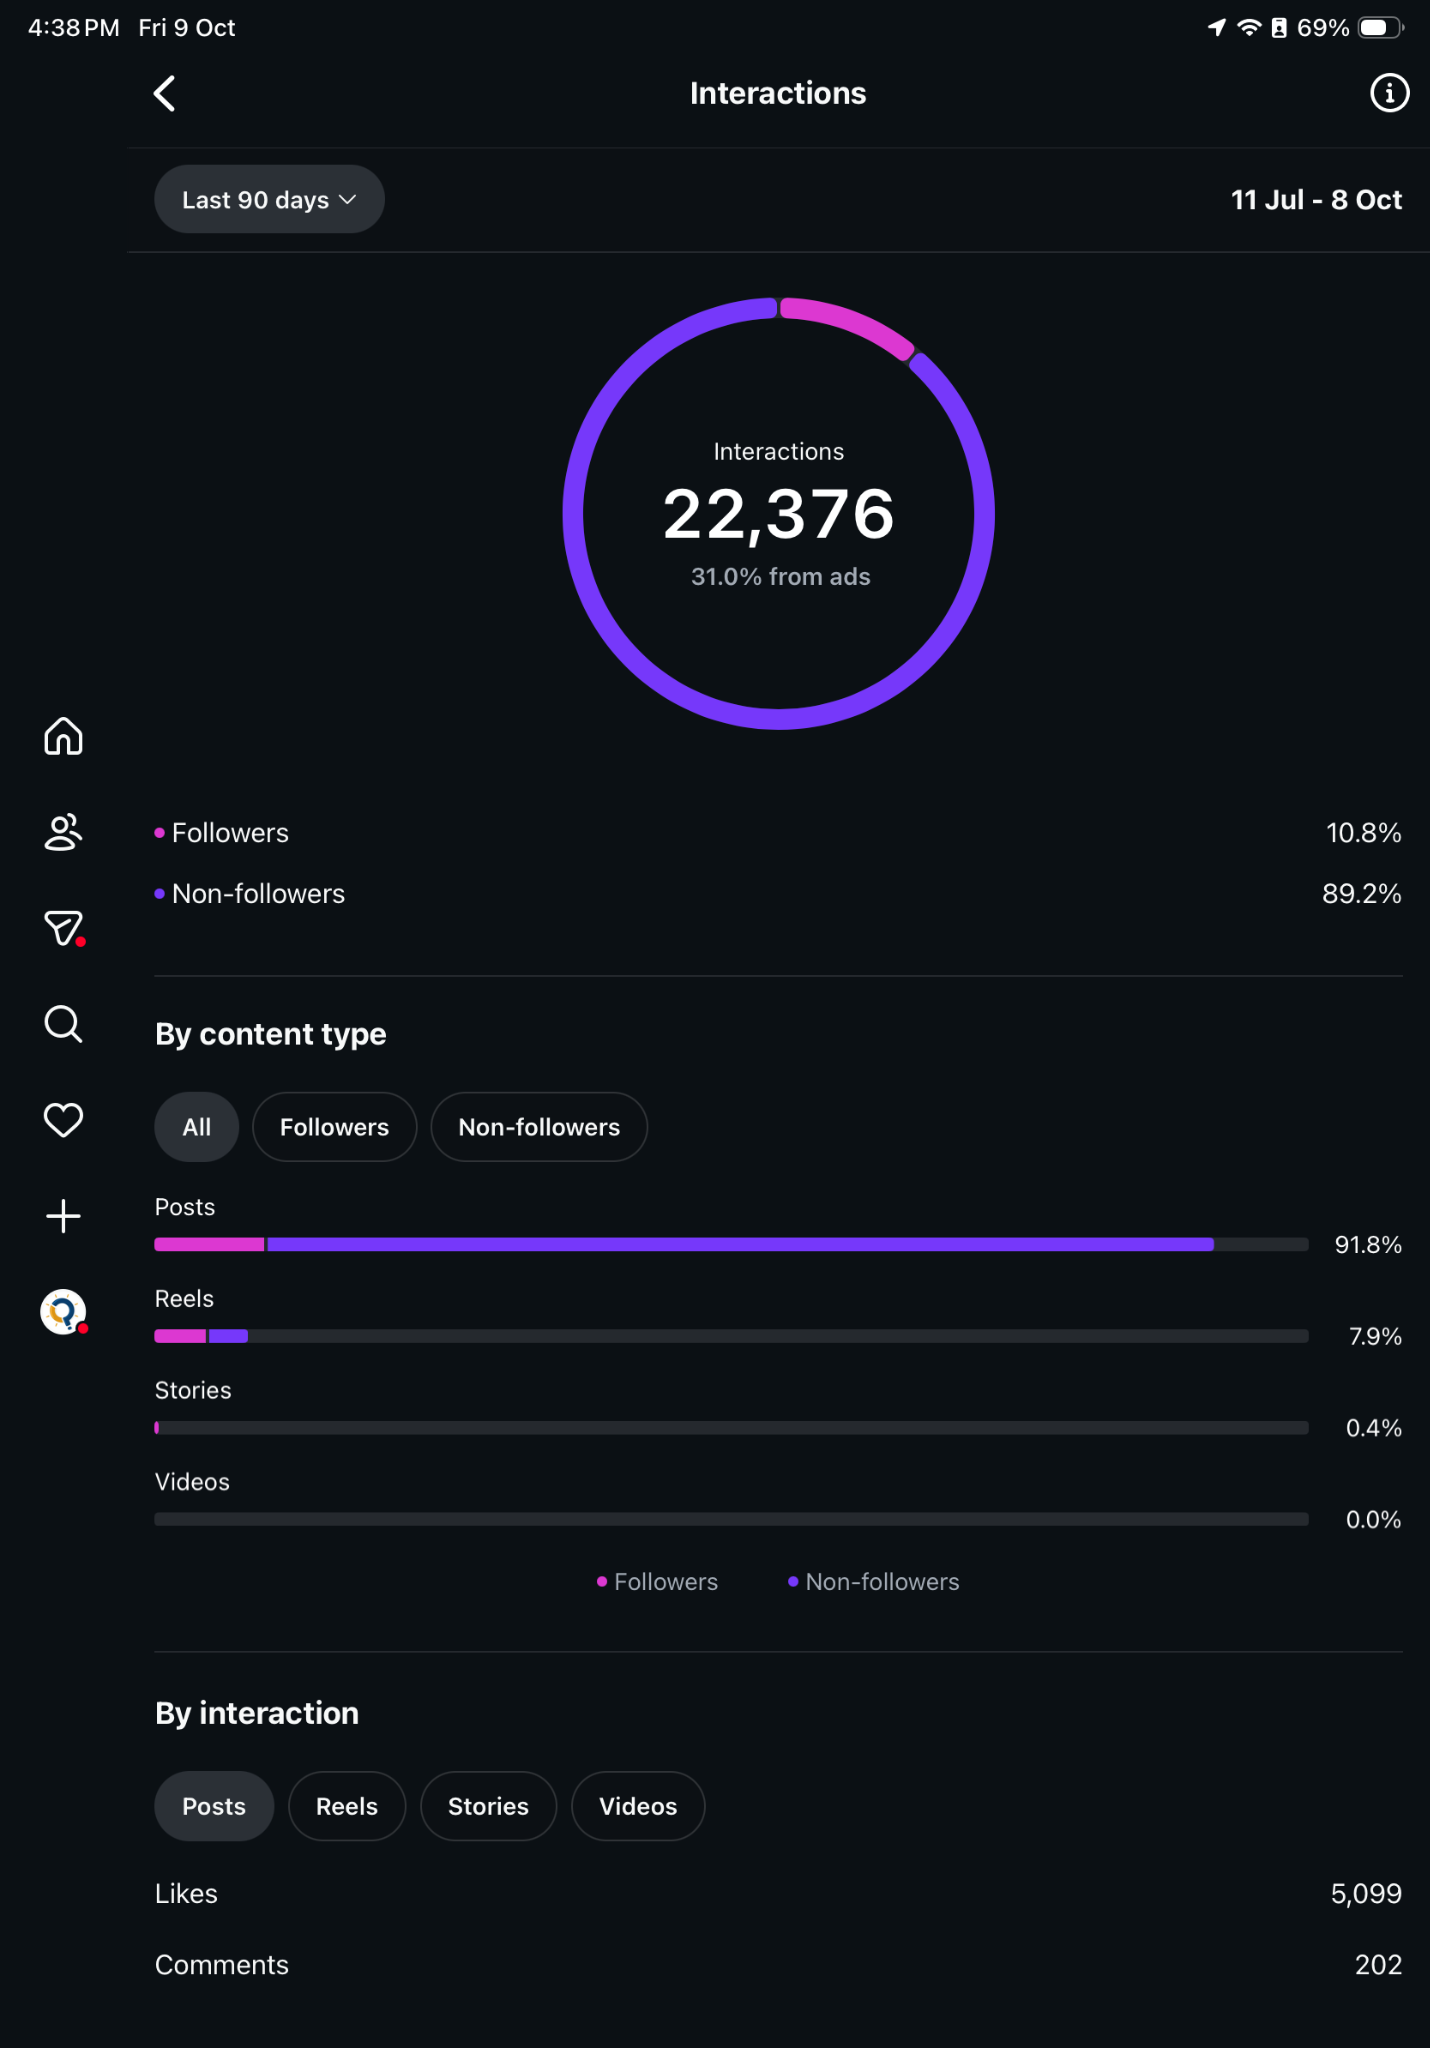Tap the 31.0% from ads text

(781, 577)
